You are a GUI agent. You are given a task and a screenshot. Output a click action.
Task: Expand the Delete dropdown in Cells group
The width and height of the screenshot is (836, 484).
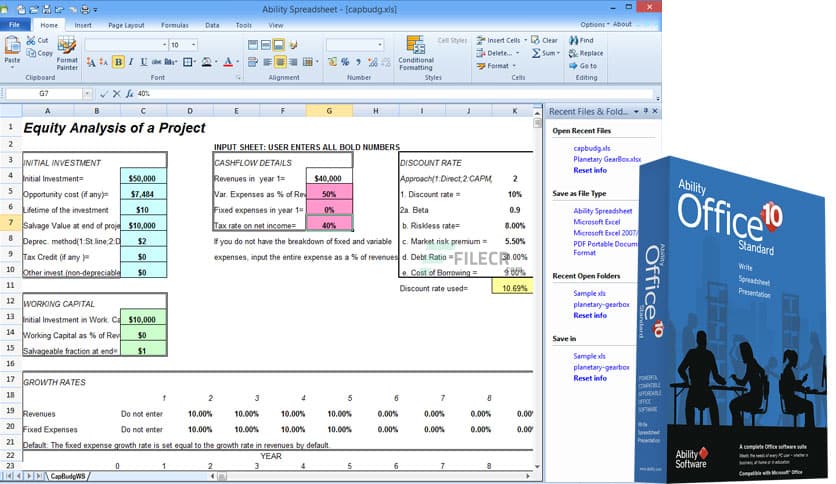(517, 53)
